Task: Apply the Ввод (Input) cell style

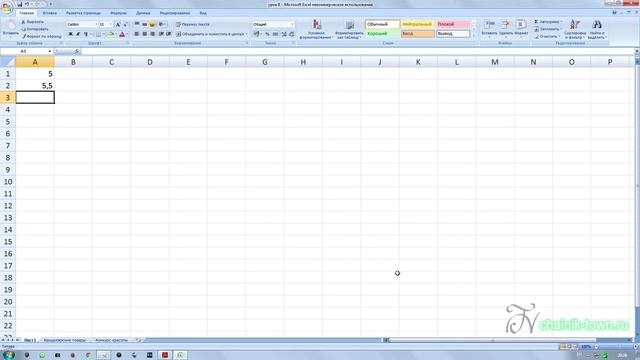Action: click(x=418, y=34)
